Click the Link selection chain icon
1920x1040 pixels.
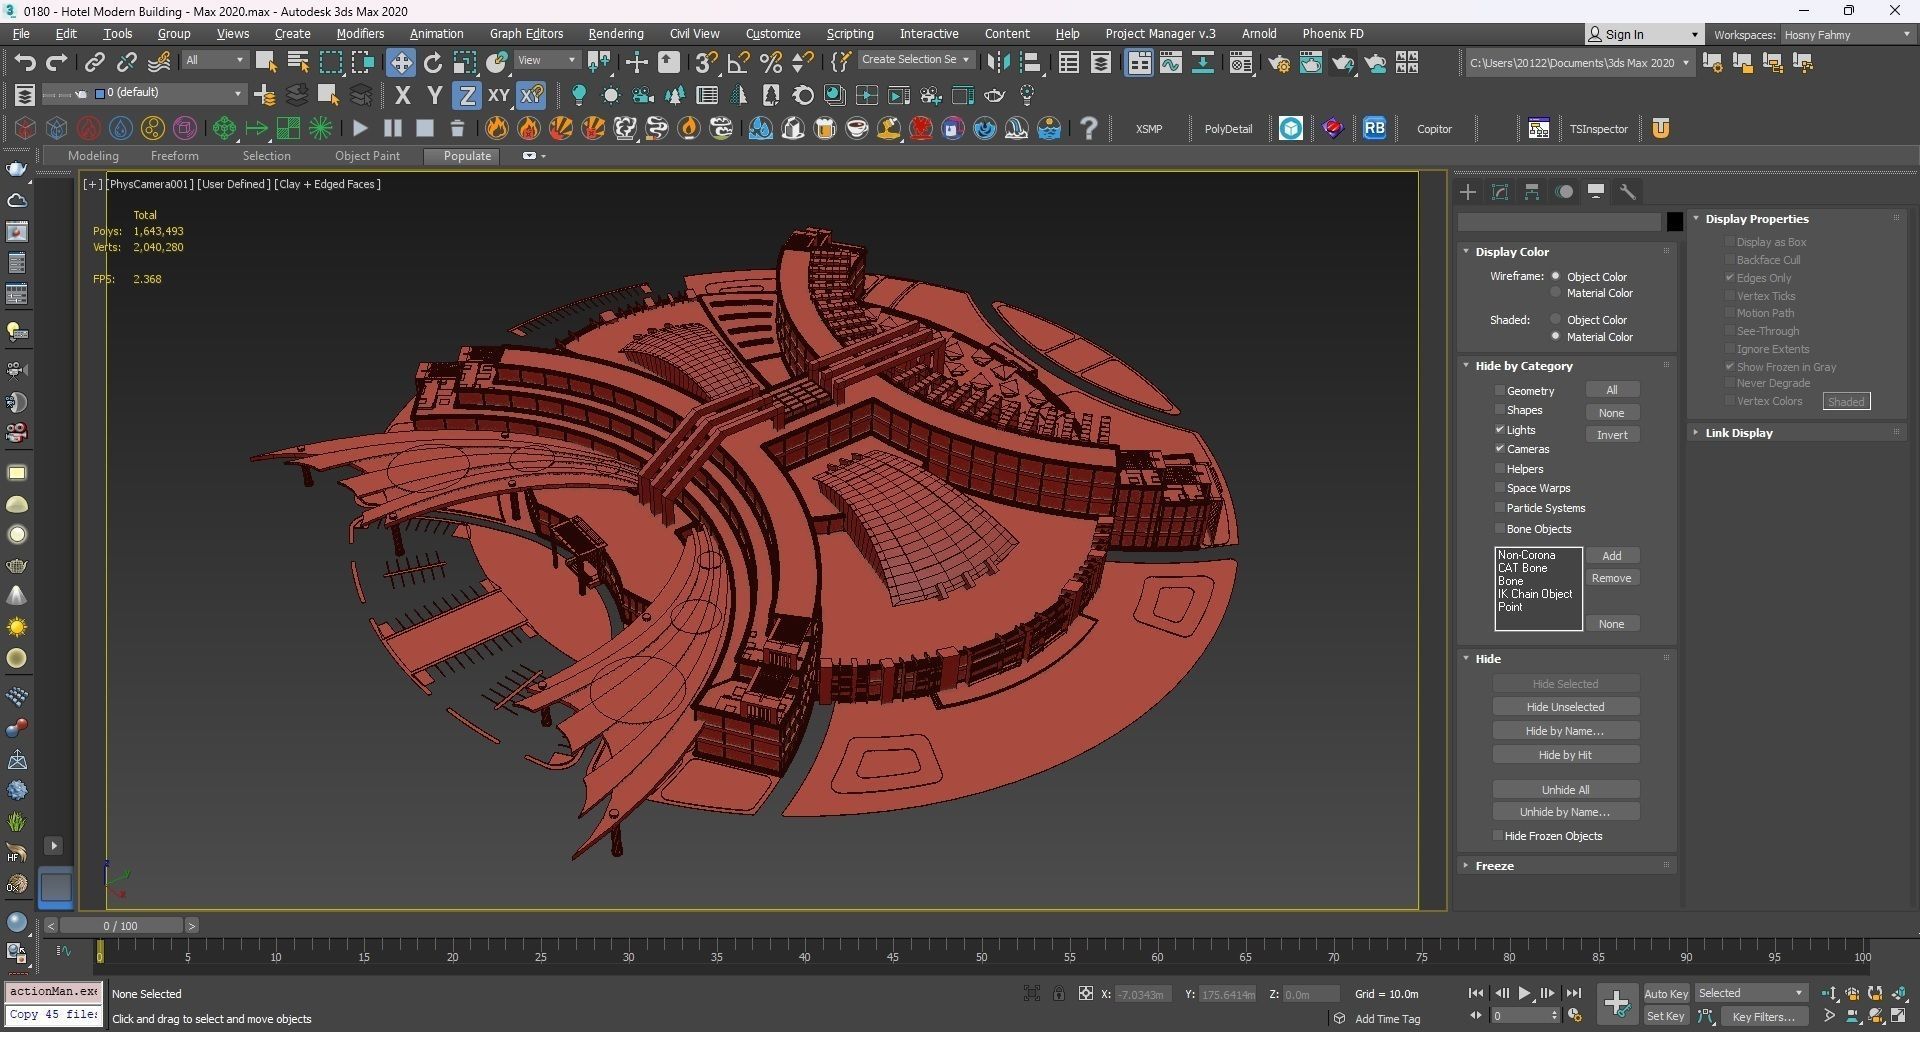[94, 63]
